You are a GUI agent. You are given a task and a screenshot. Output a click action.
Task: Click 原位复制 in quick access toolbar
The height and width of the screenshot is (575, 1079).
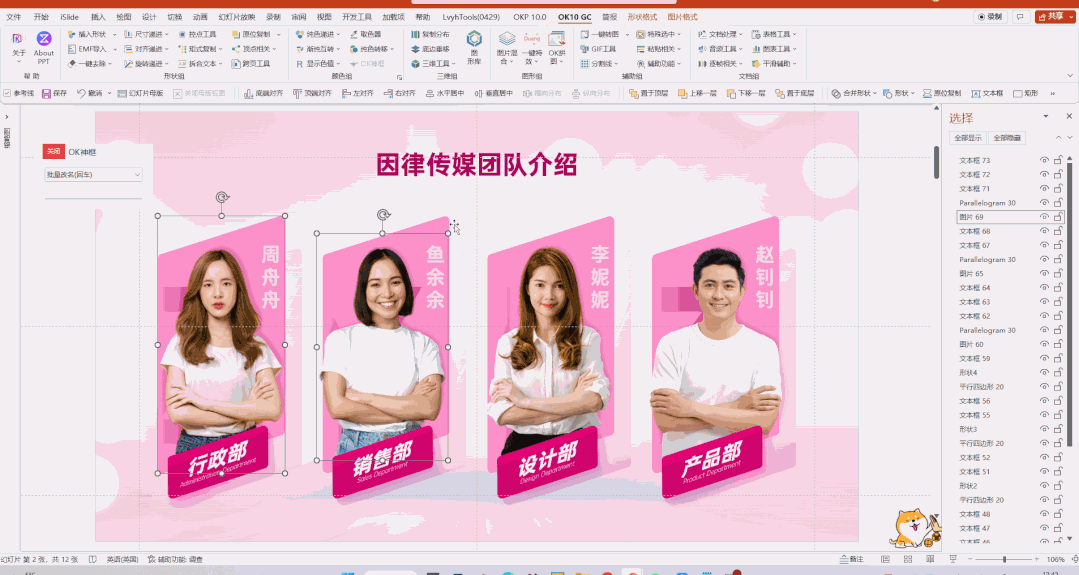(x=942, y=93)
